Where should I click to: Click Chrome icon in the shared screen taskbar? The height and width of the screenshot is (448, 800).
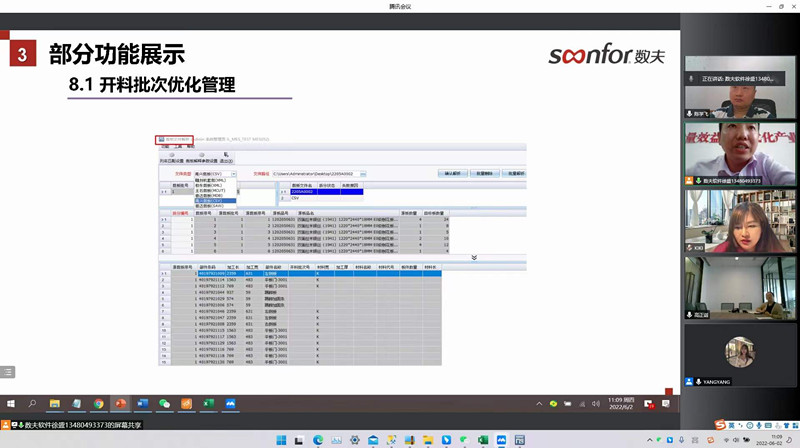99,403
